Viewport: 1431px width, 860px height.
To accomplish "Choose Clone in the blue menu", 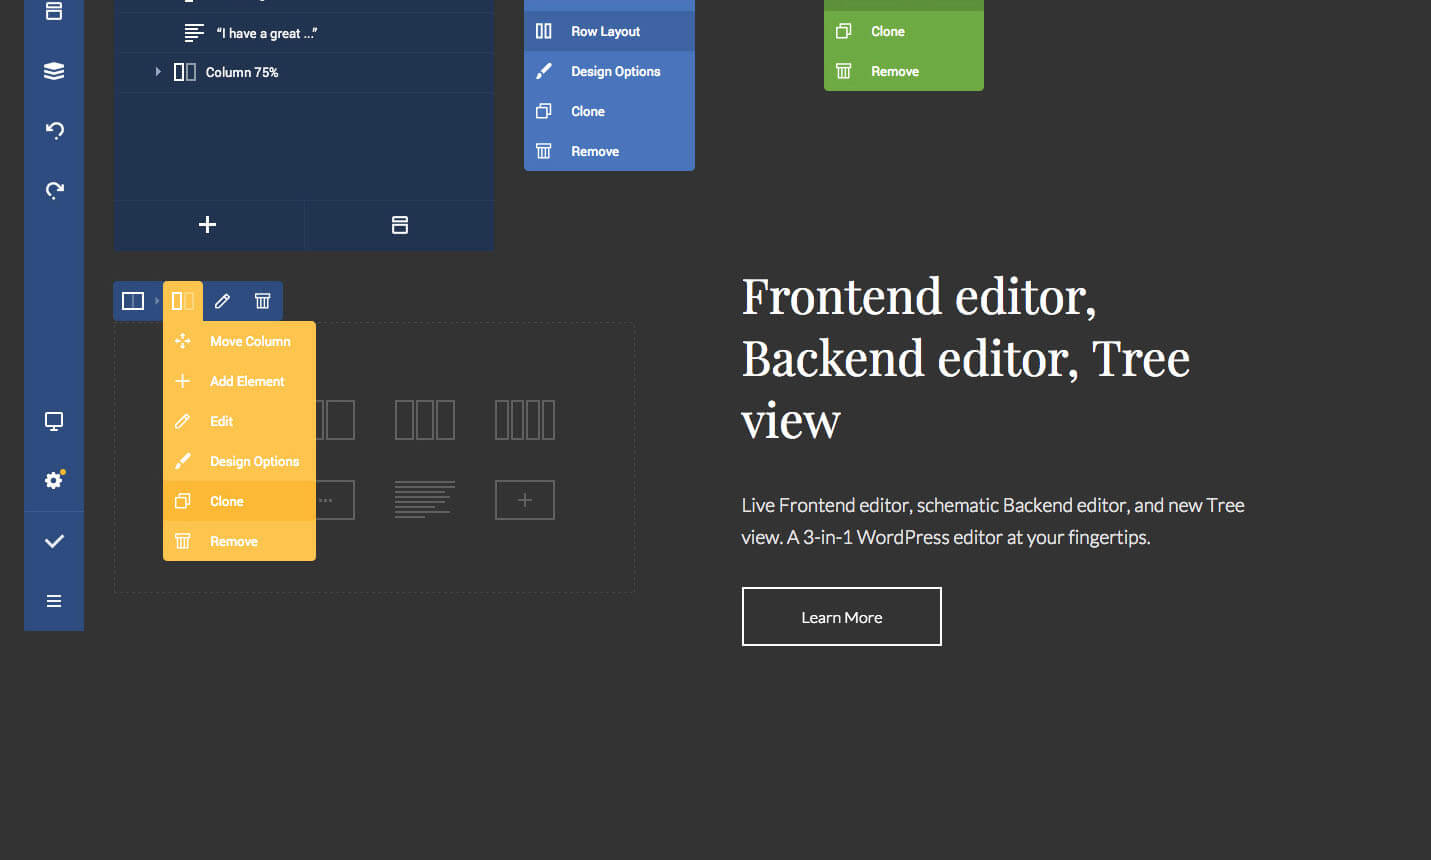I will click(x=609, y=111).
